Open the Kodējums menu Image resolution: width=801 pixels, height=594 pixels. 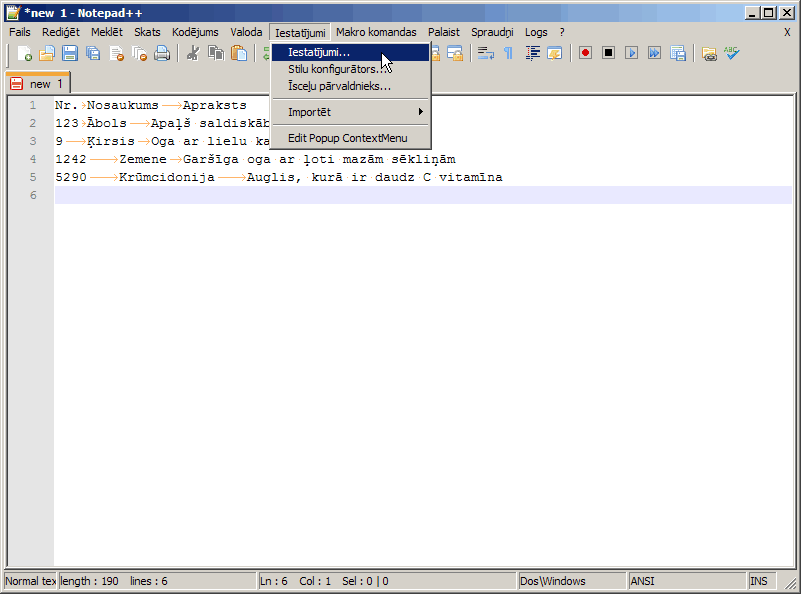click(195, 32)
